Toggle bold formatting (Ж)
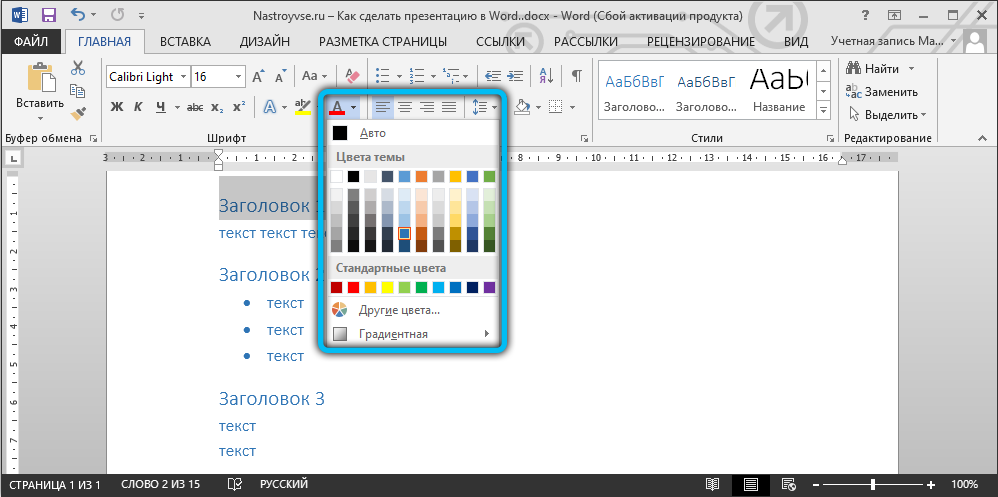Viewport: 998px width, 497px height. (116, 107)
